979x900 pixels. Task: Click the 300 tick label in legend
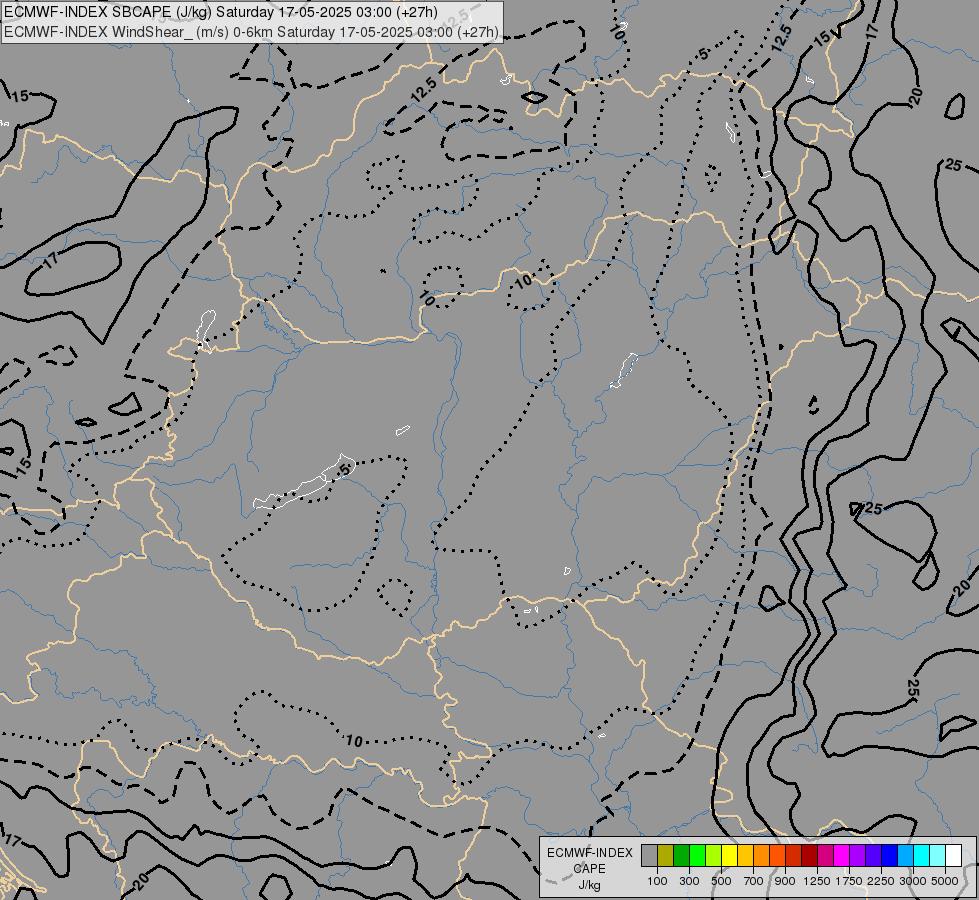coord(689,881)
